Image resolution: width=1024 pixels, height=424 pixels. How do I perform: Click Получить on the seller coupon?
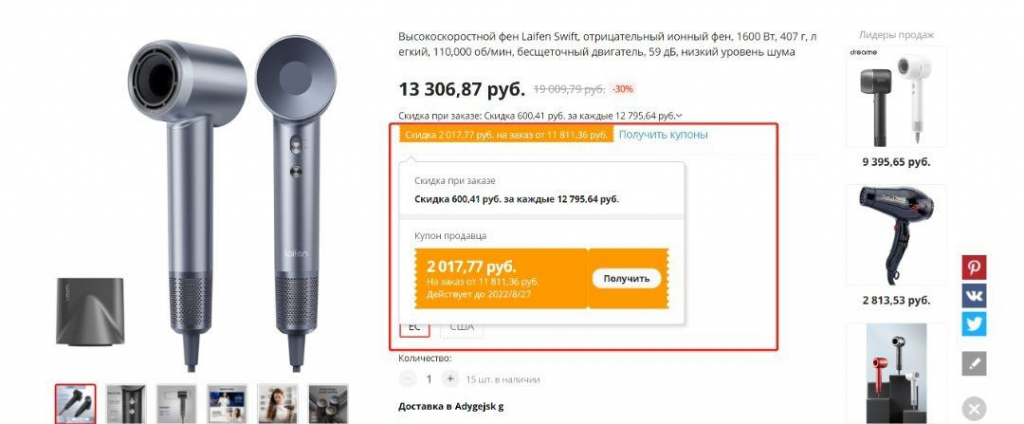click(626, 278)
